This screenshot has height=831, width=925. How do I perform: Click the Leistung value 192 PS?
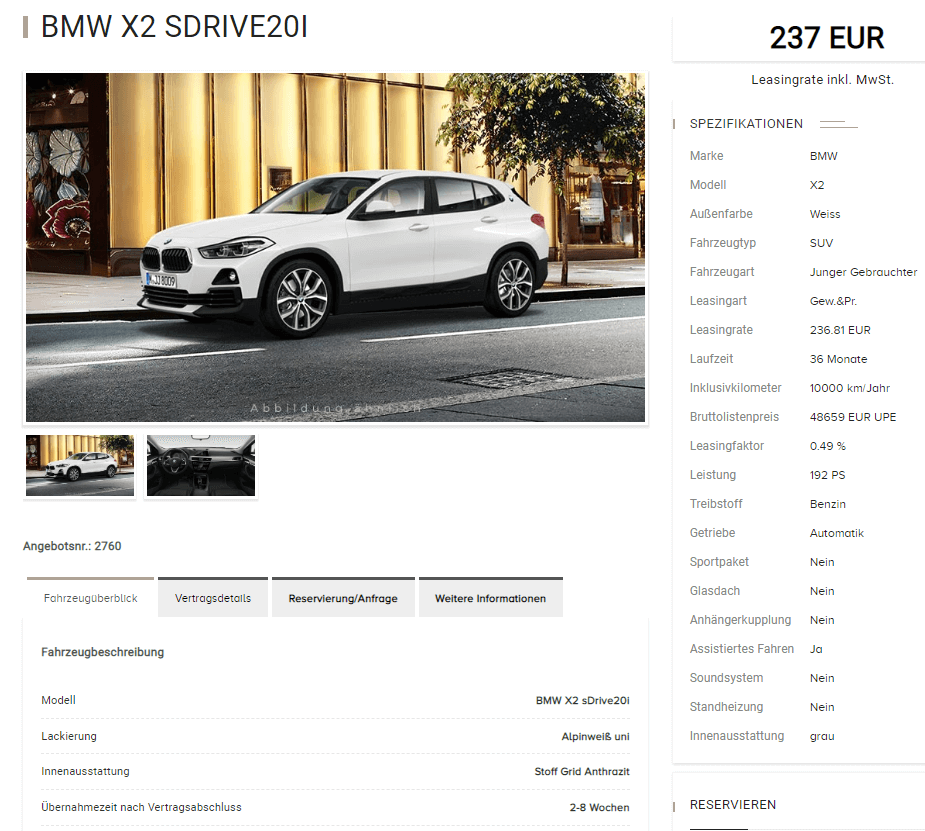click(x=827, y=475)
